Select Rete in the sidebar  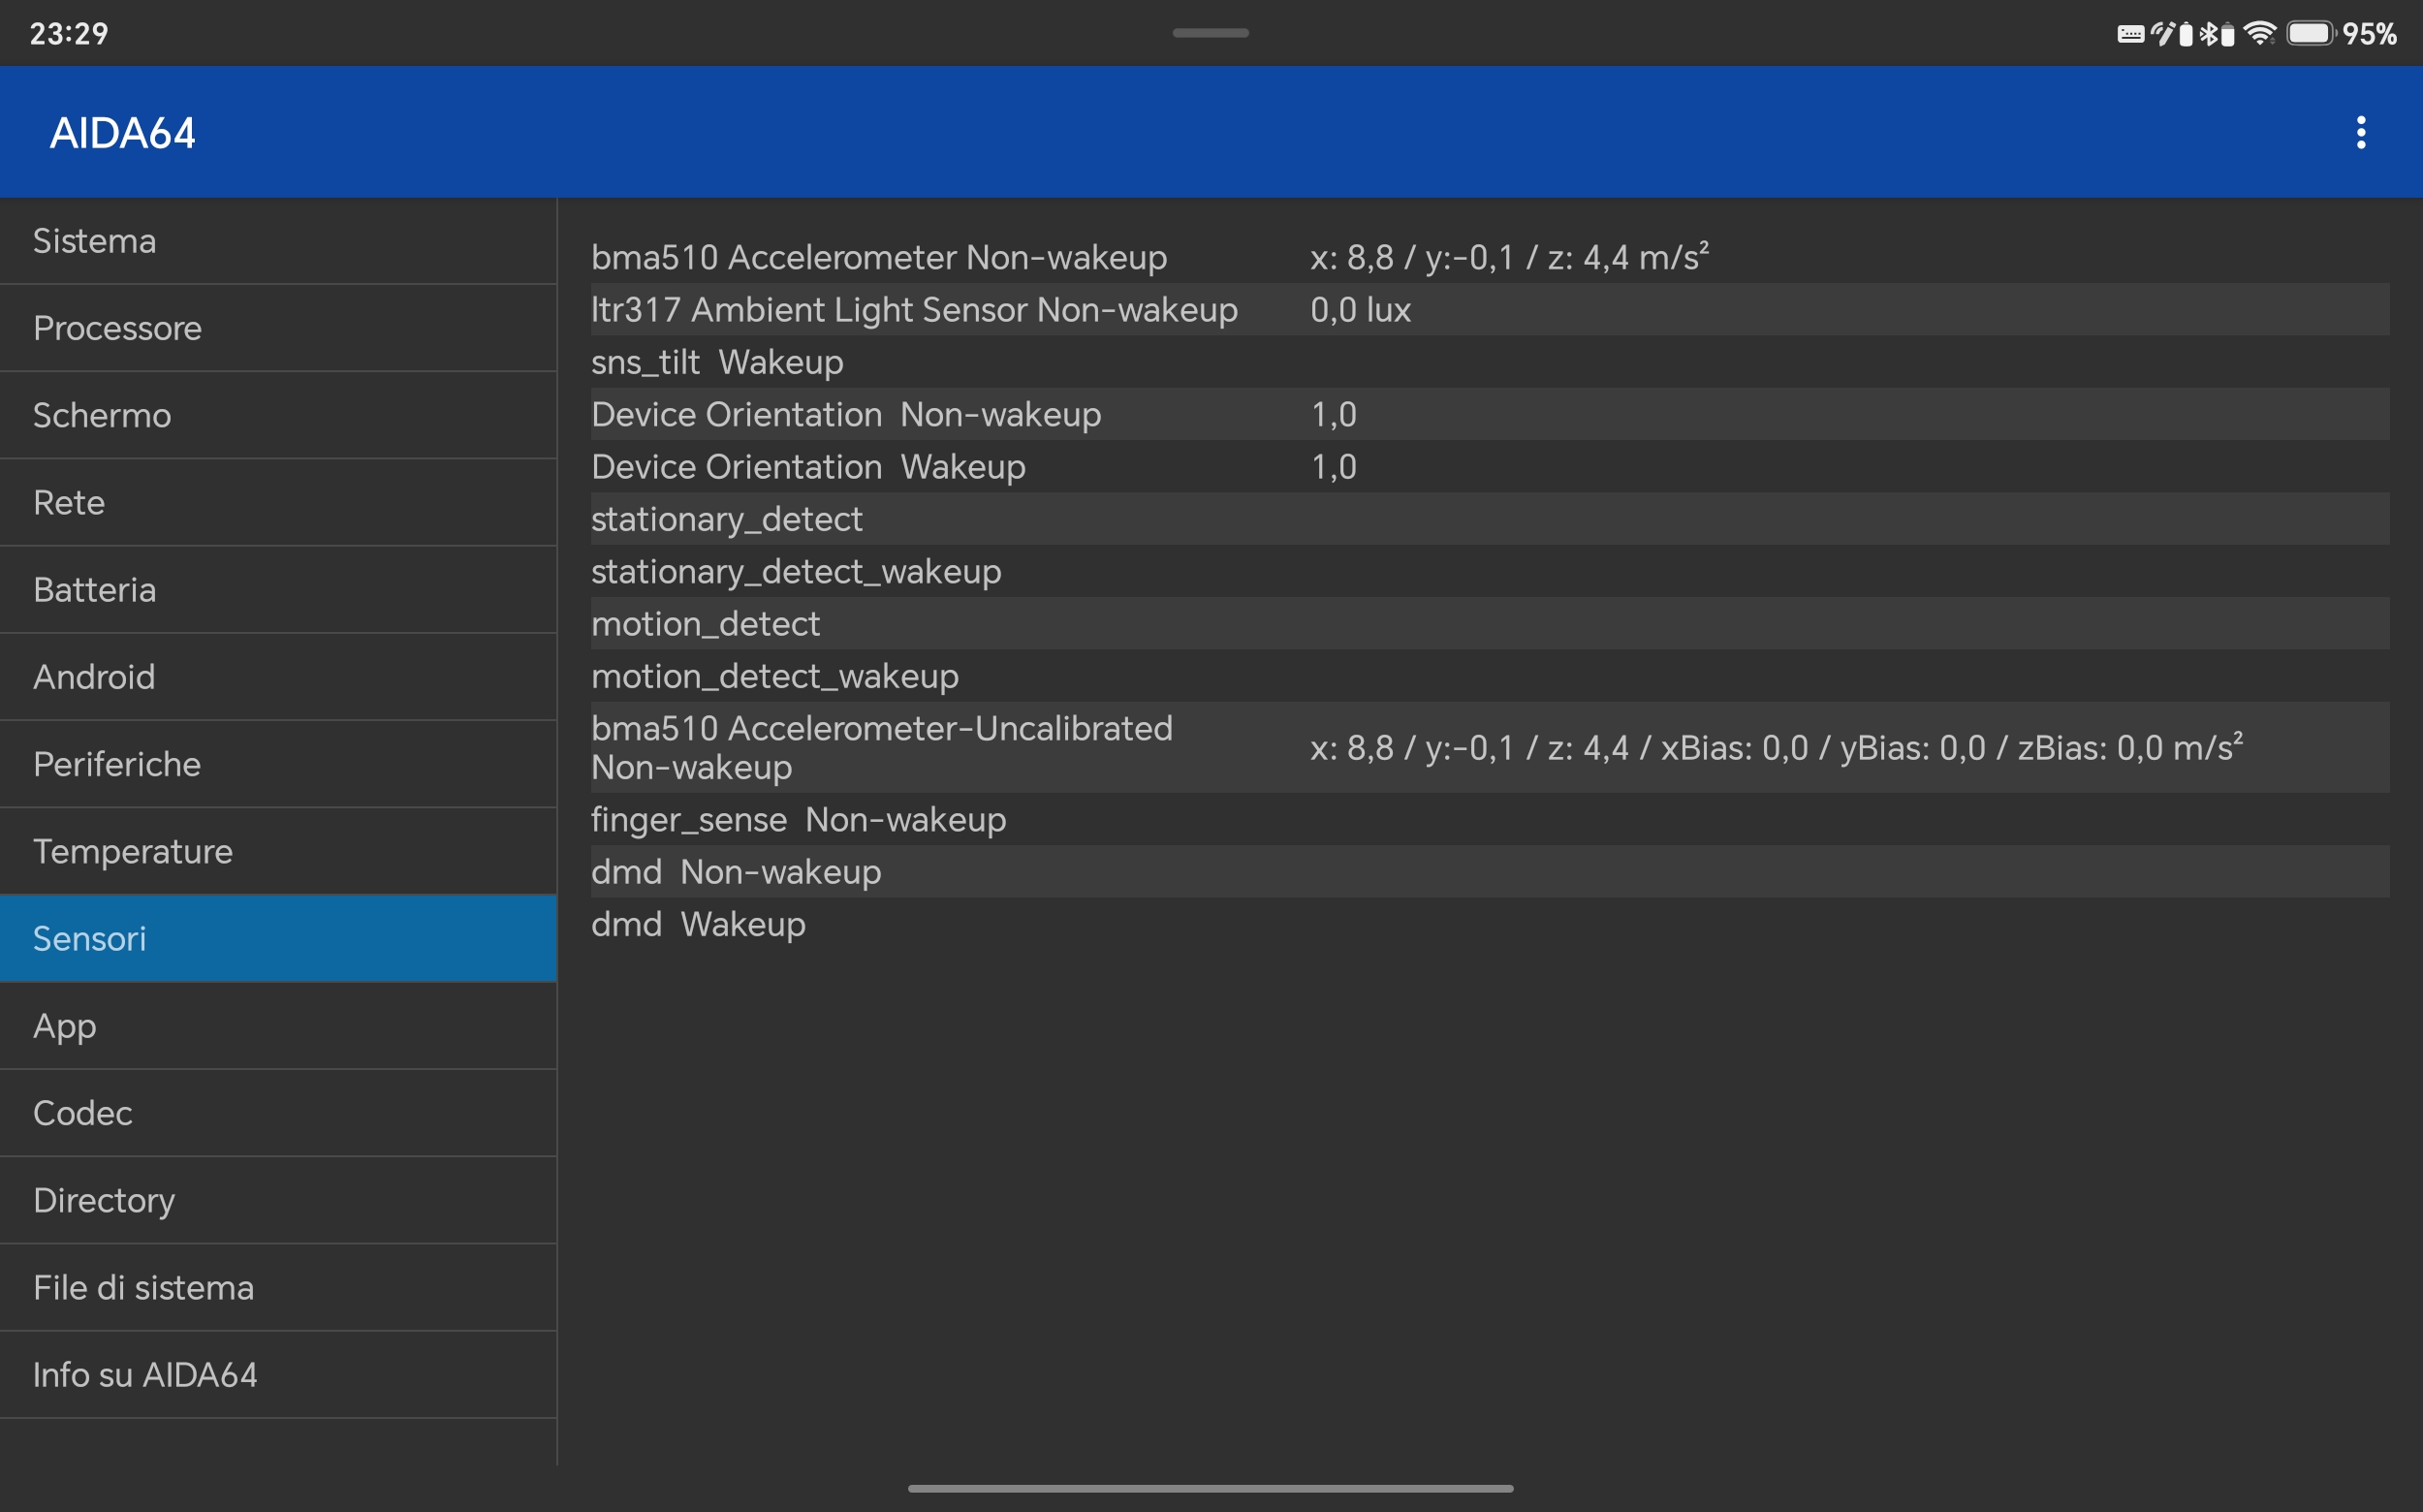(x=278, y=502)
